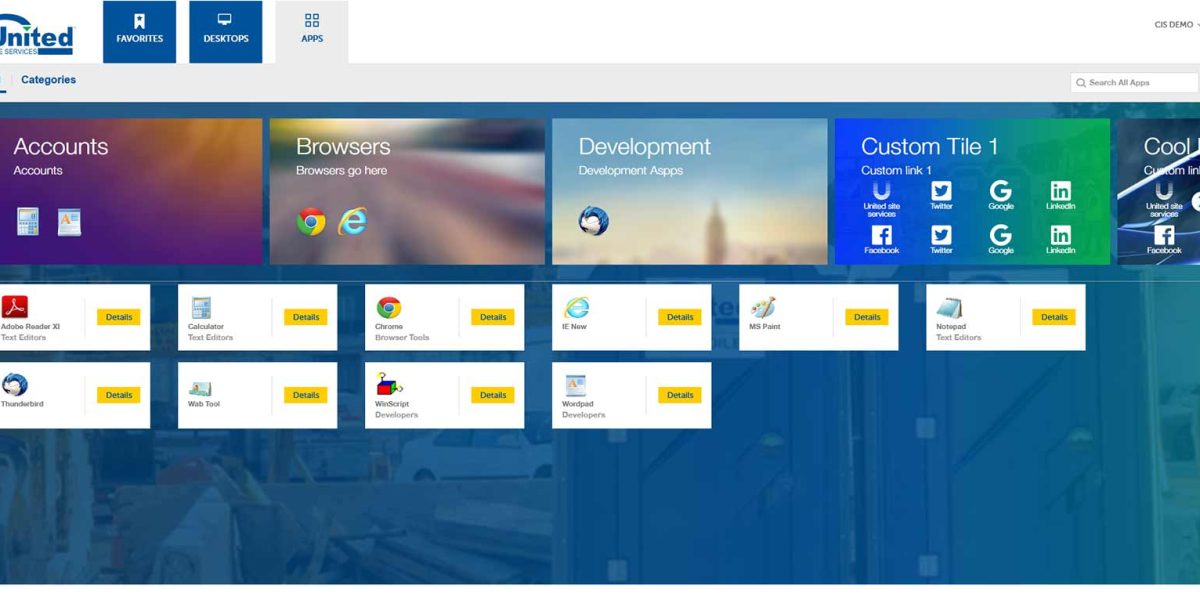Launch Thunderbird from the Development tile
This screenshot has width=1200, height=600.
click(593, 222)
